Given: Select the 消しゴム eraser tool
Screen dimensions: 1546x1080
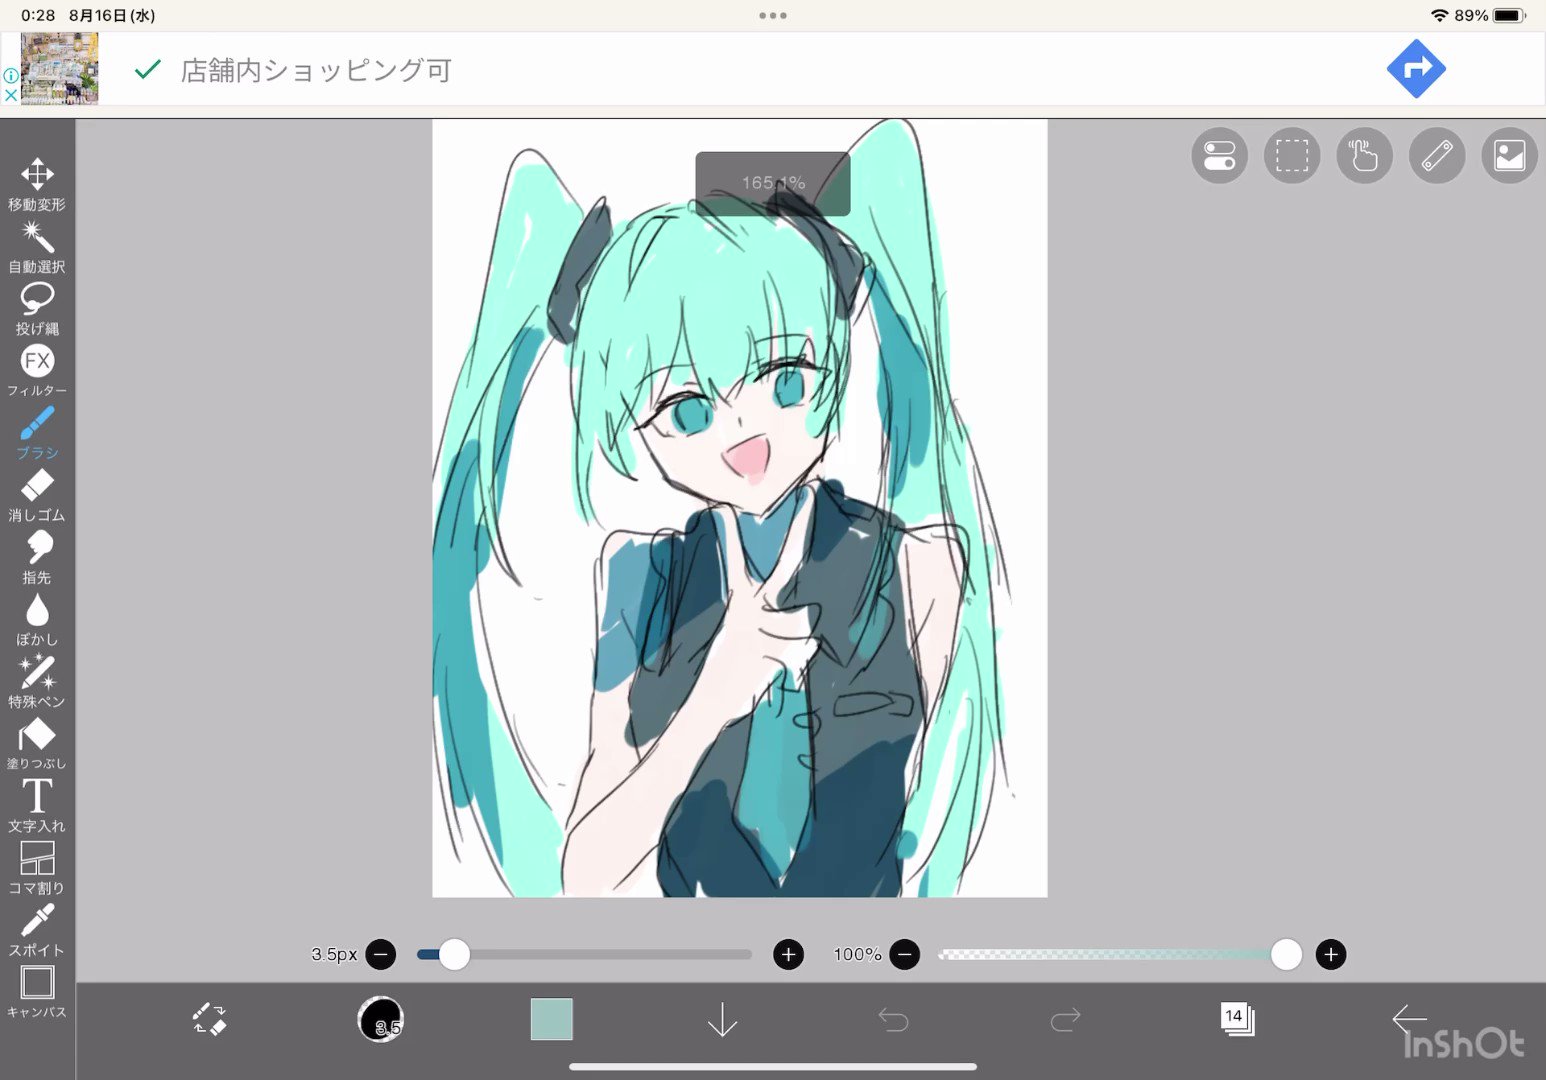Looking at the screenshot, I should tap(37, 495).
